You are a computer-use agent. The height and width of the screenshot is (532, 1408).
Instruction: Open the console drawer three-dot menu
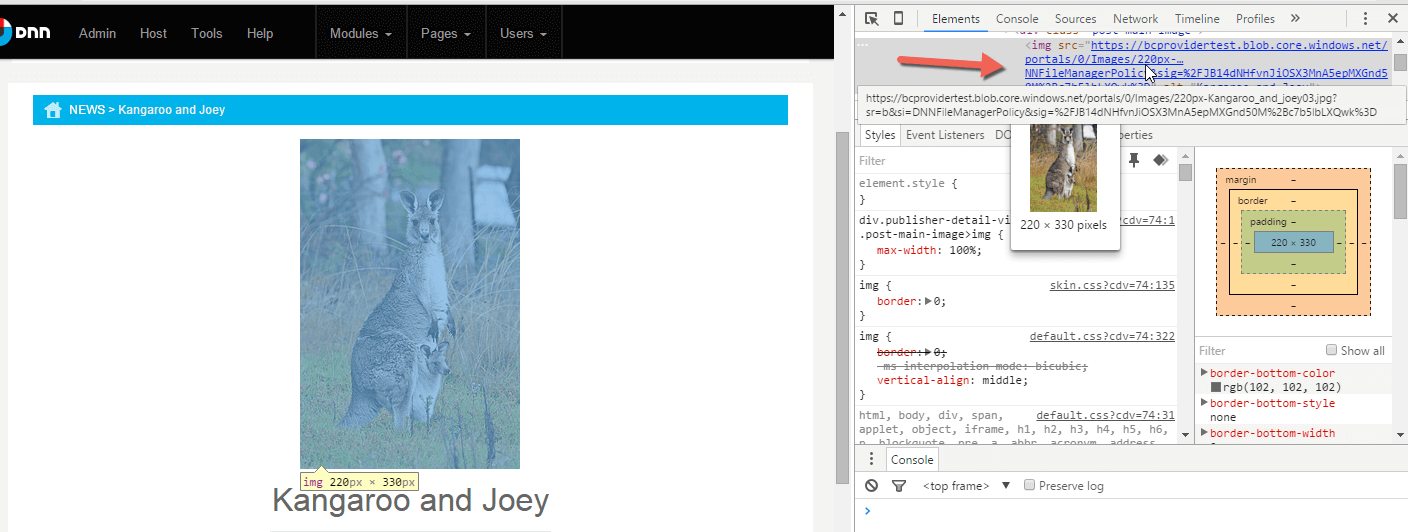871,459
